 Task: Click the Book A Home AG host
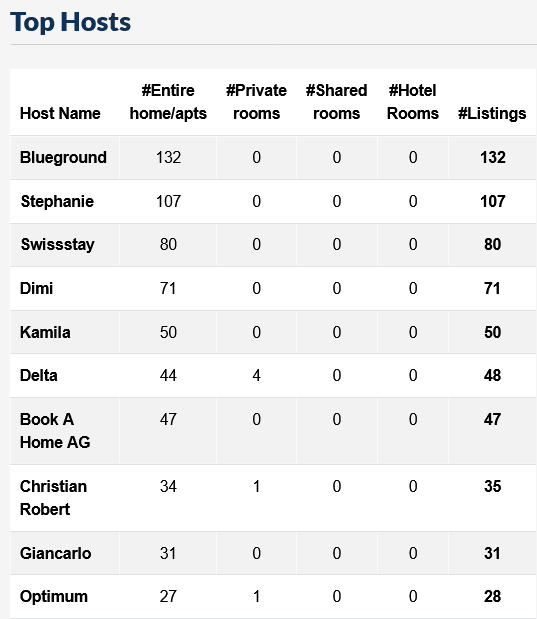[x=55, y=431]
